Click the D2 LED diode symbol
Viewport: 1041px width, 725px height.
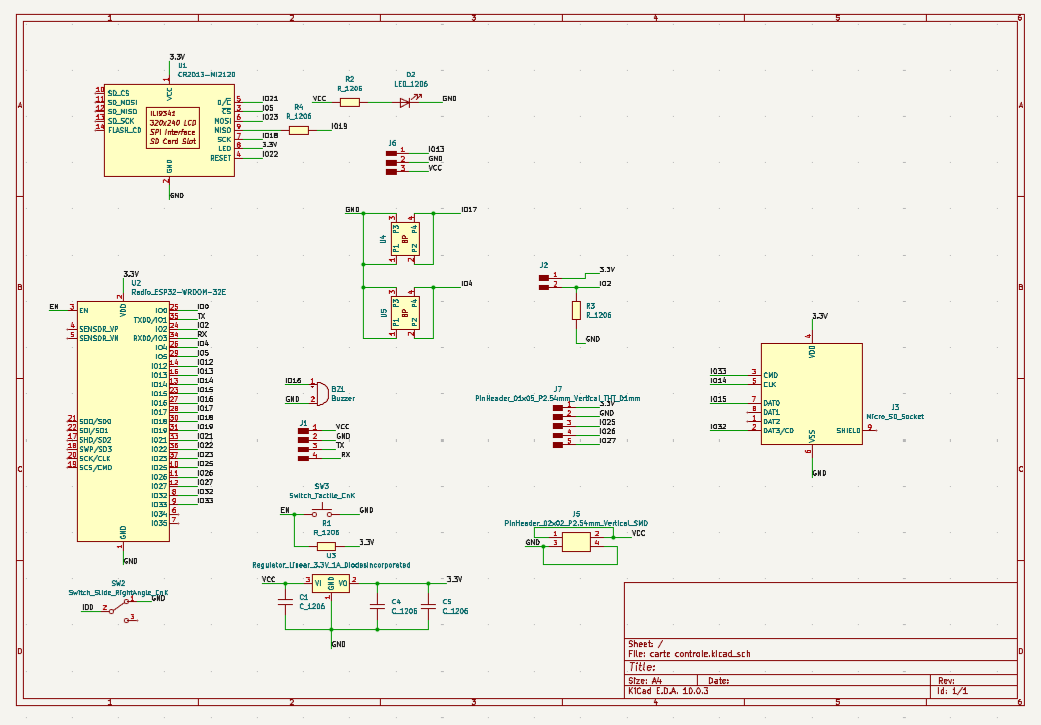406,102
